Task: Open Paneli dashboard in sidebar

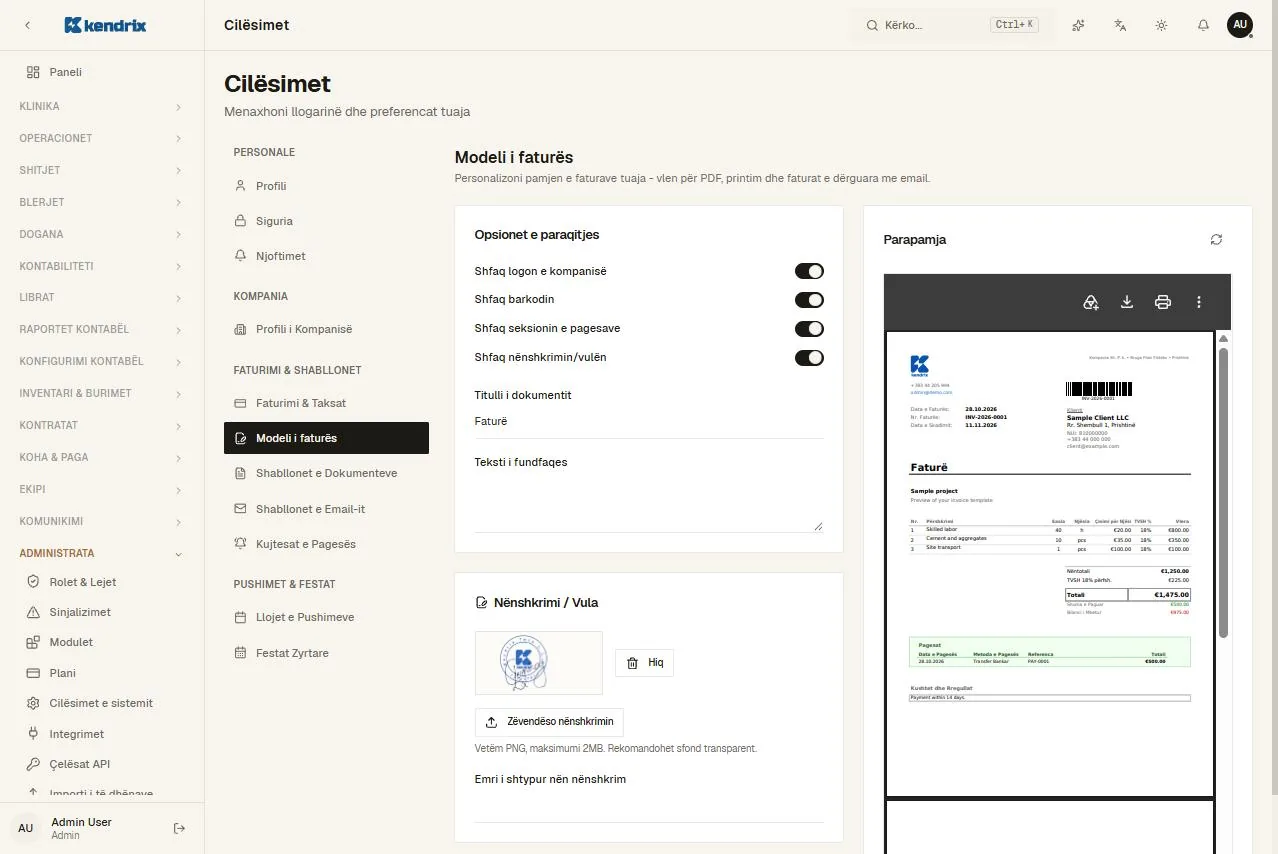Action: [x=102, y=72]
